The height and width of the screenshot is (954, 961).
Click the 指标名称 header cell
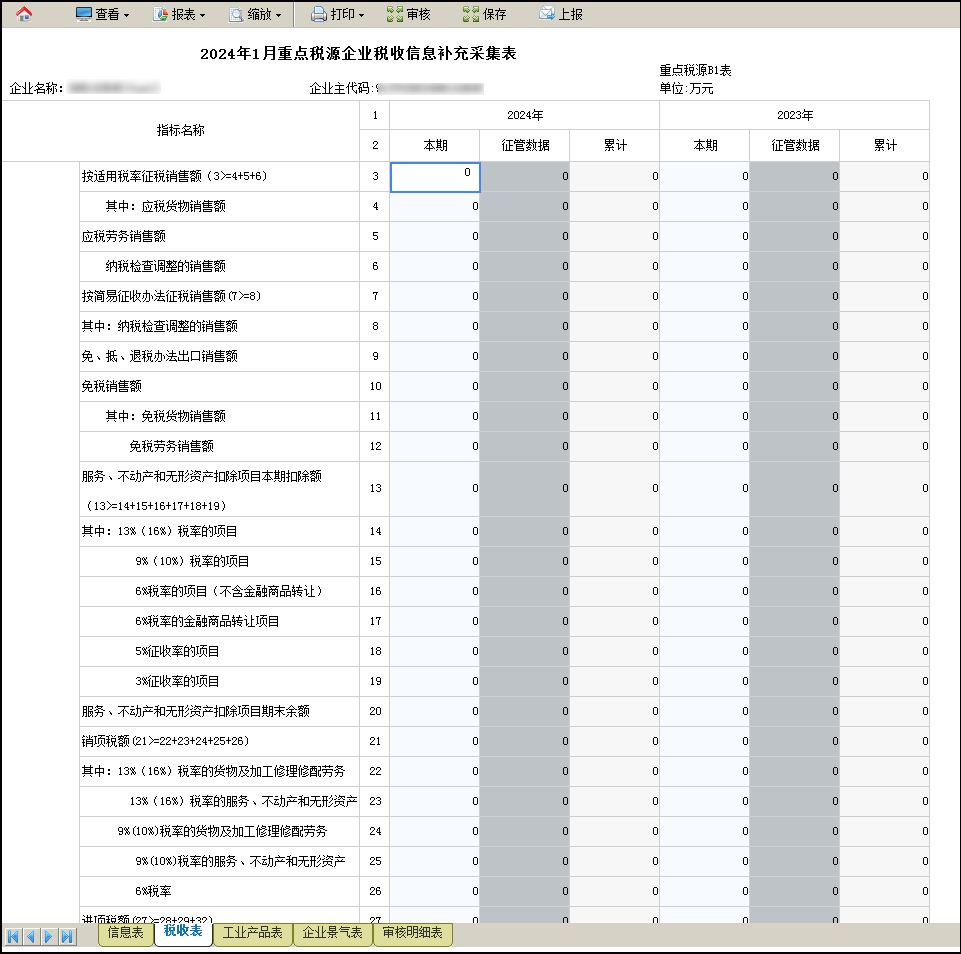click(180, 131)
